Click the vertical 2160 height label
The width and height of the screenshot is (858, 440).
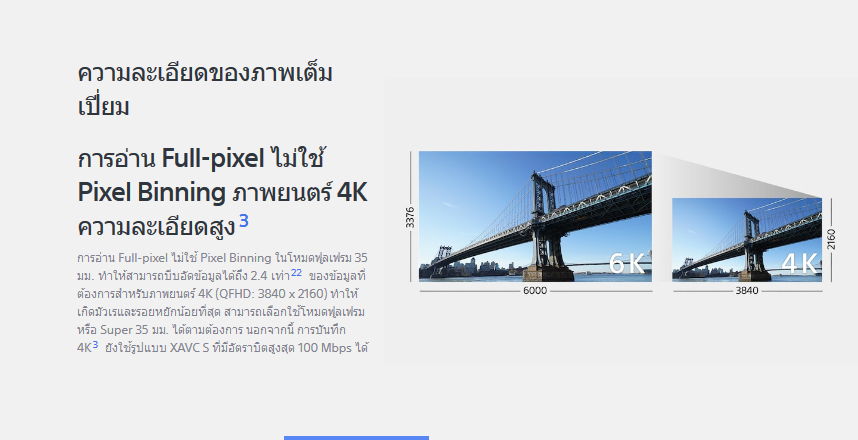point(831,239)
